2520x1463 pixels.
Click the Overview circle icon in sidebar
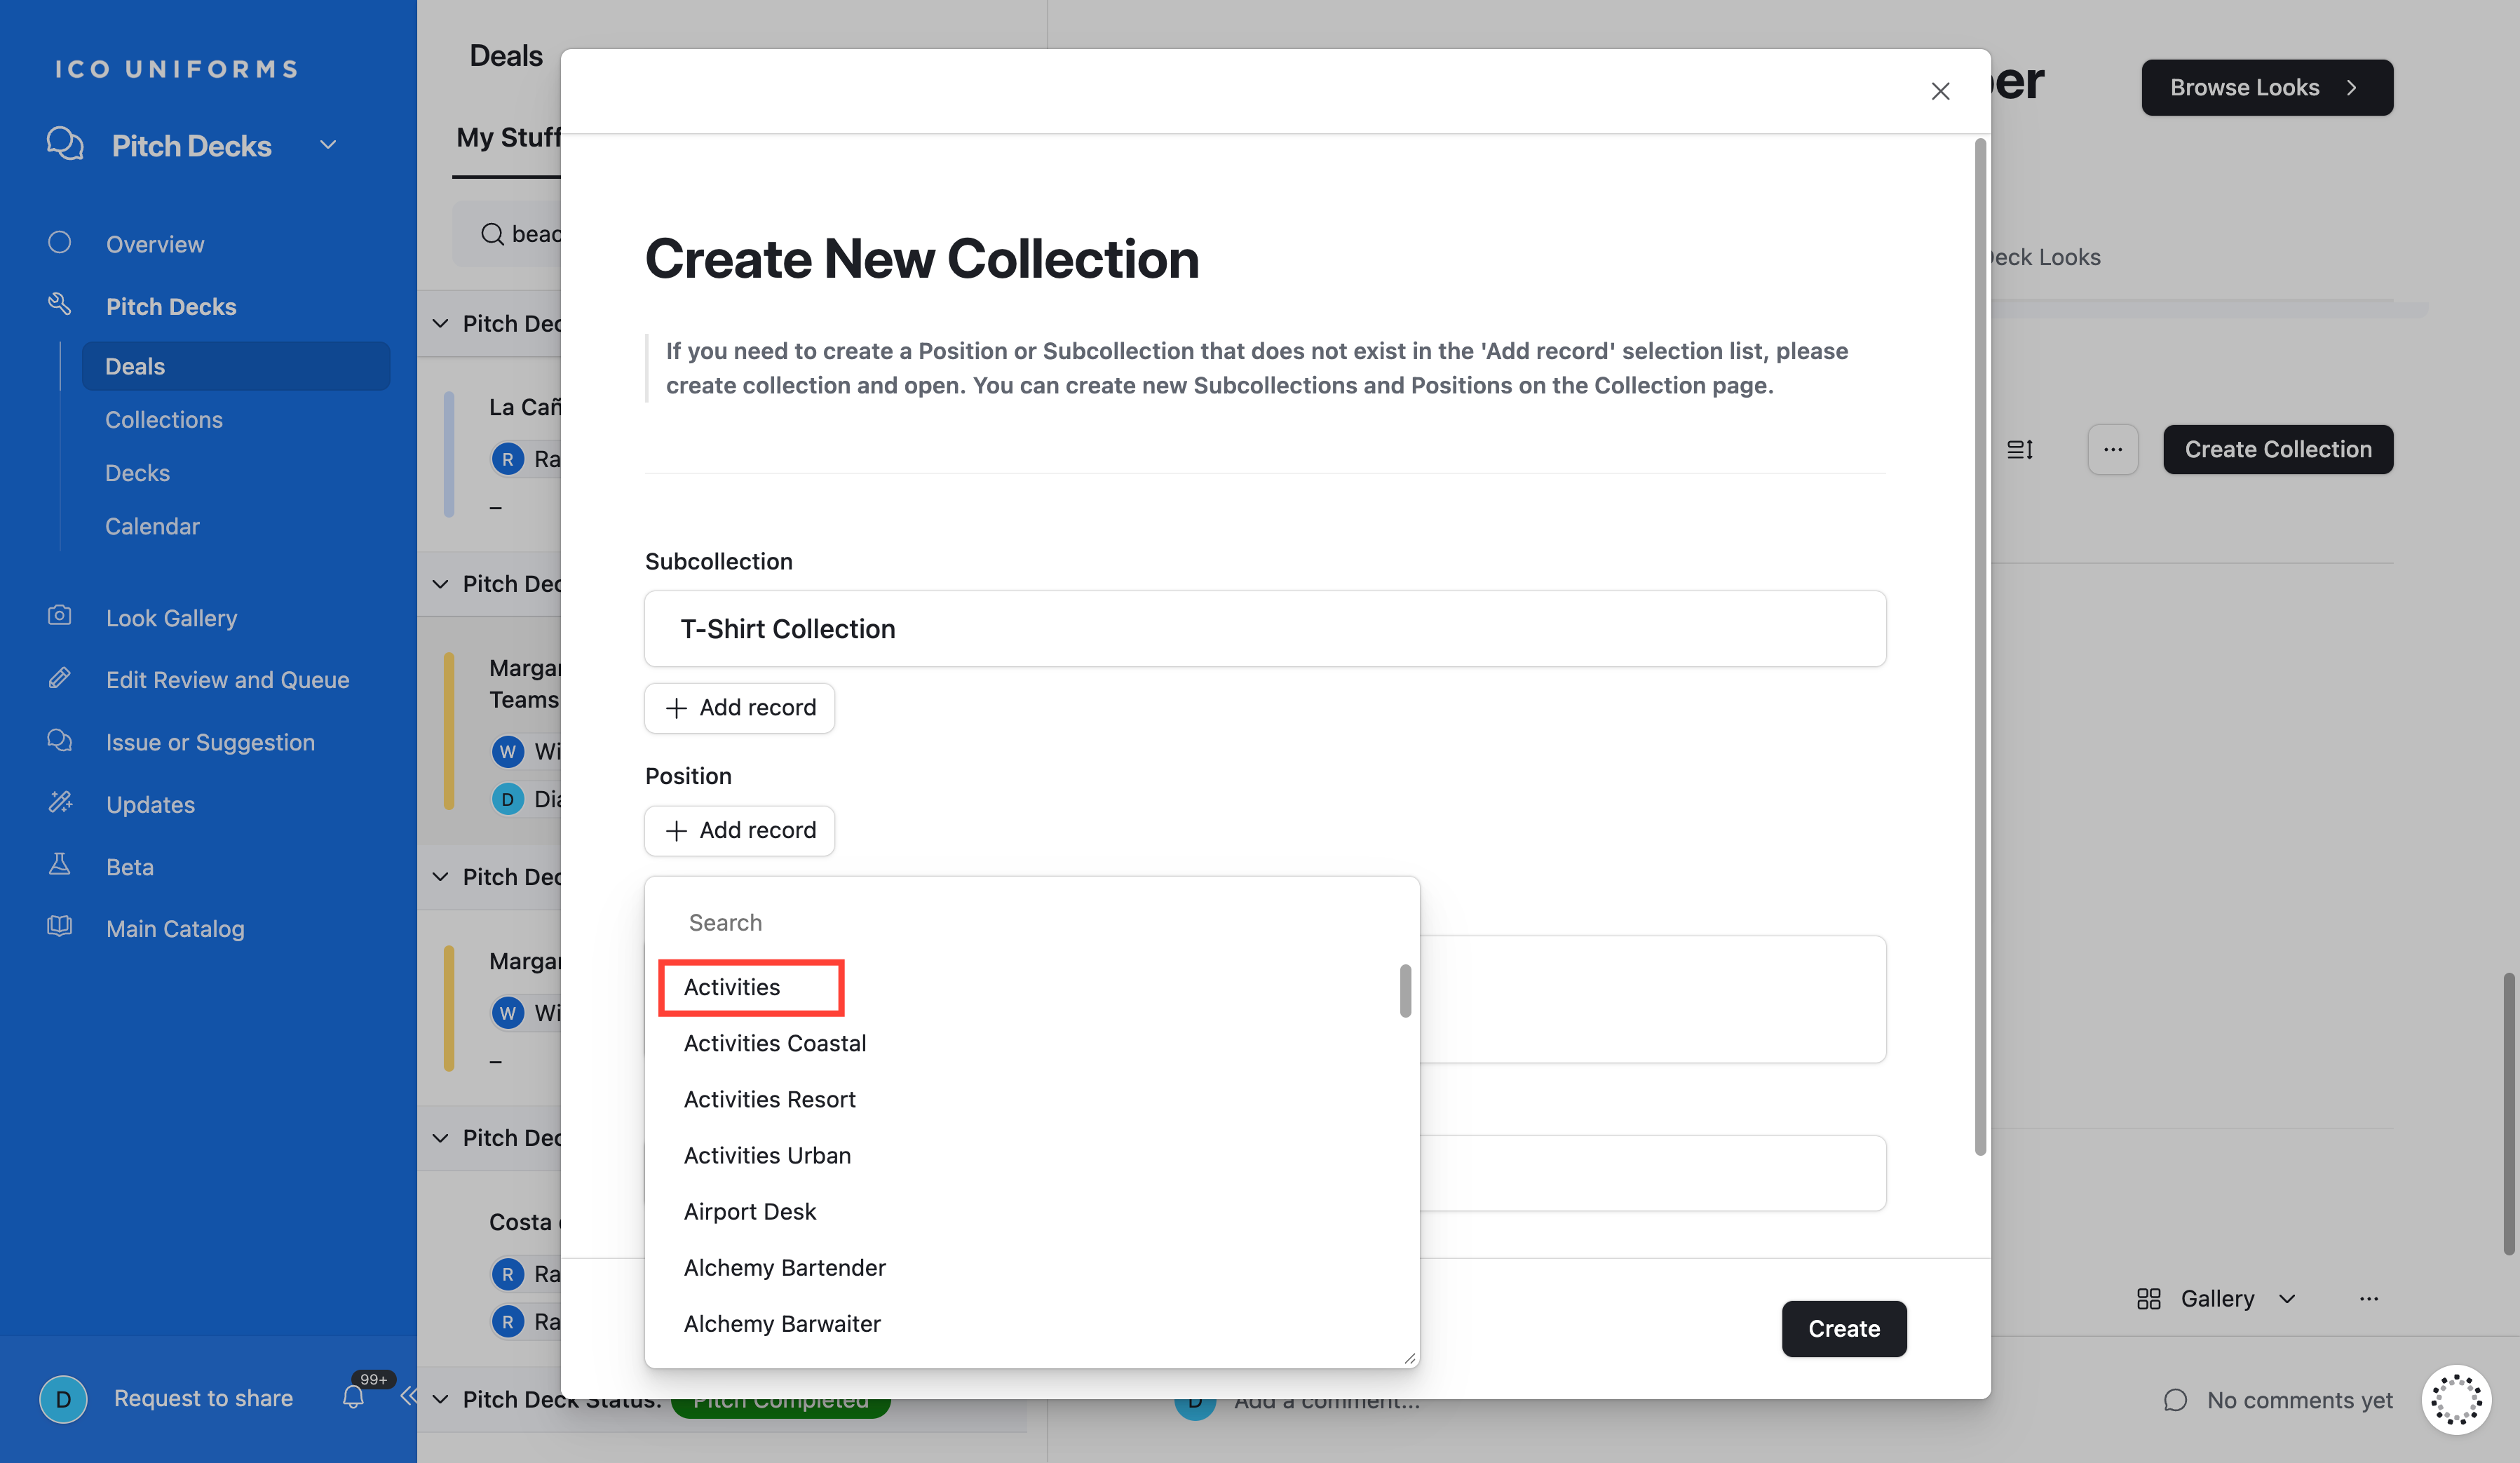point(60,243)
